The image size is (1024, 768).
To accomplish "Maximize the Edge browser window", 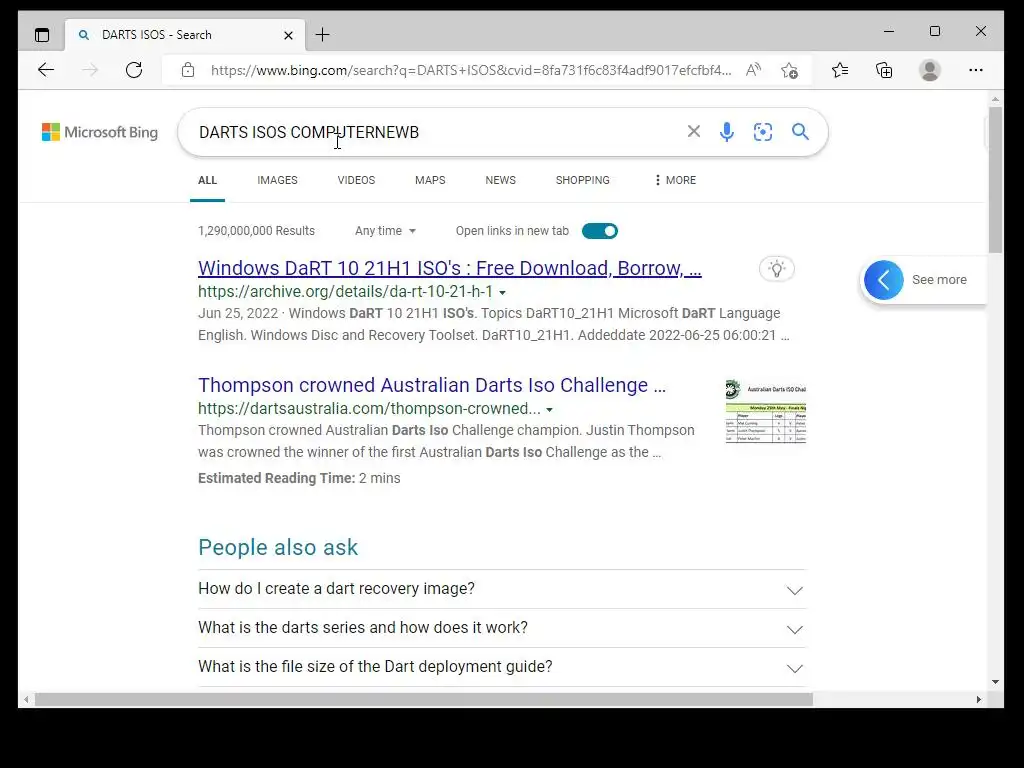I will click(x=935, y=31).
